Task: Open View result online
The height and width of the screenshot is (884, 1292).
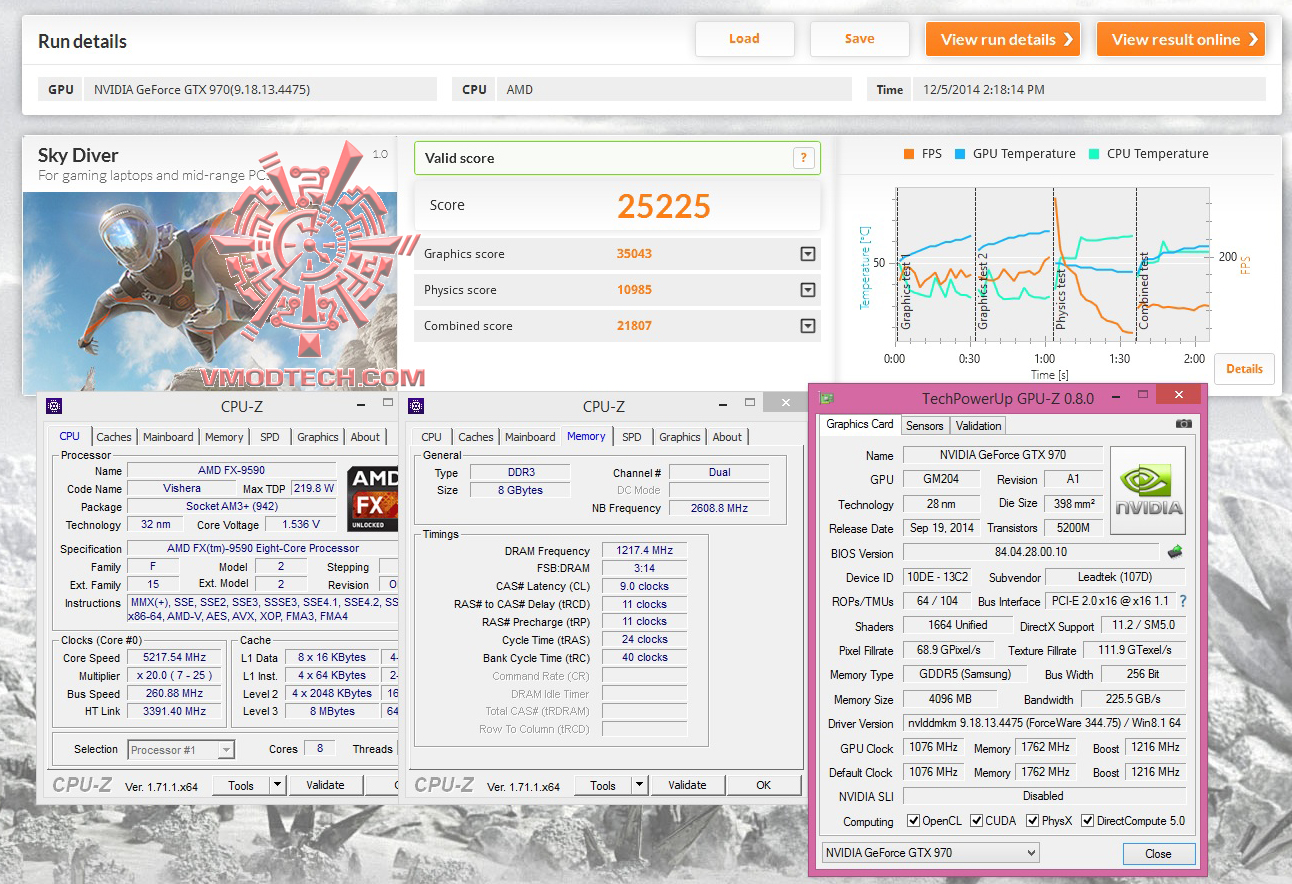Action: (1181, 39)
